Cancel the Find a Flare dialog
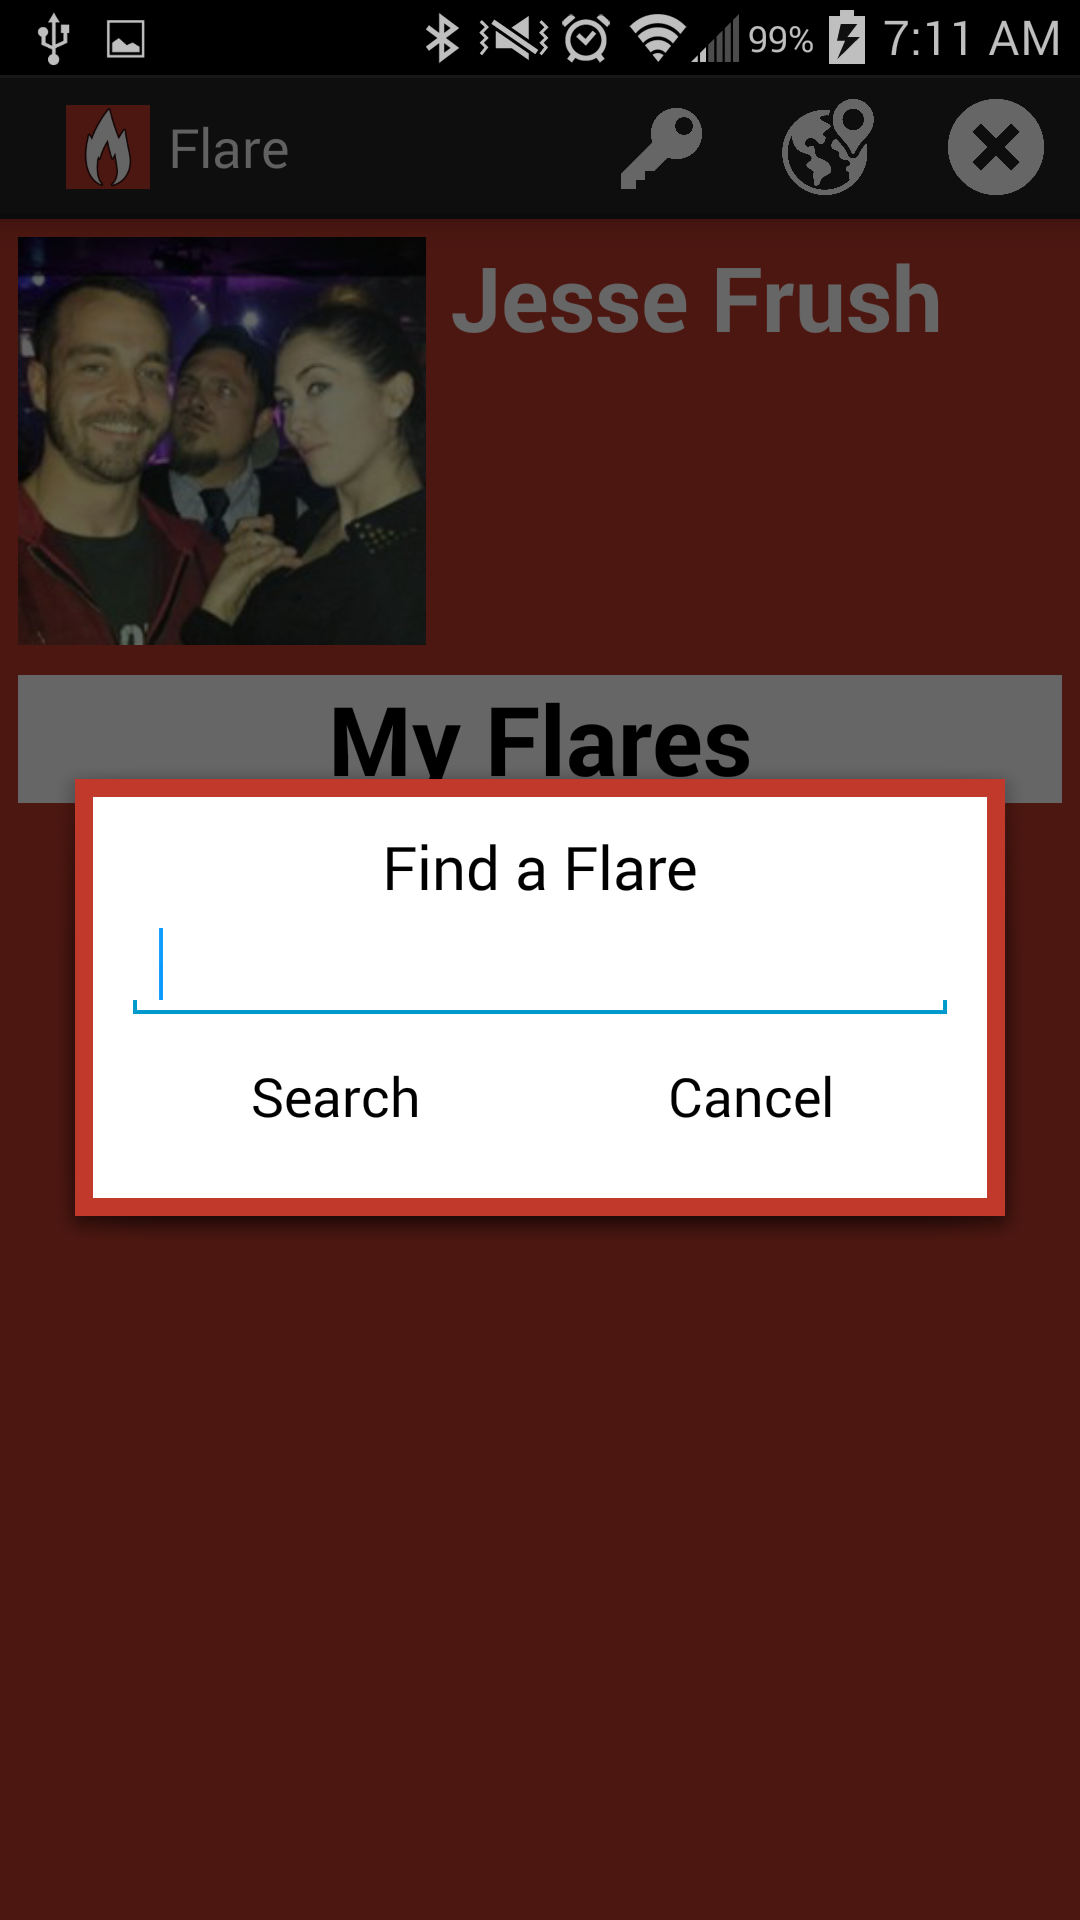The image size is (1080, 1920). [750, 1098]
